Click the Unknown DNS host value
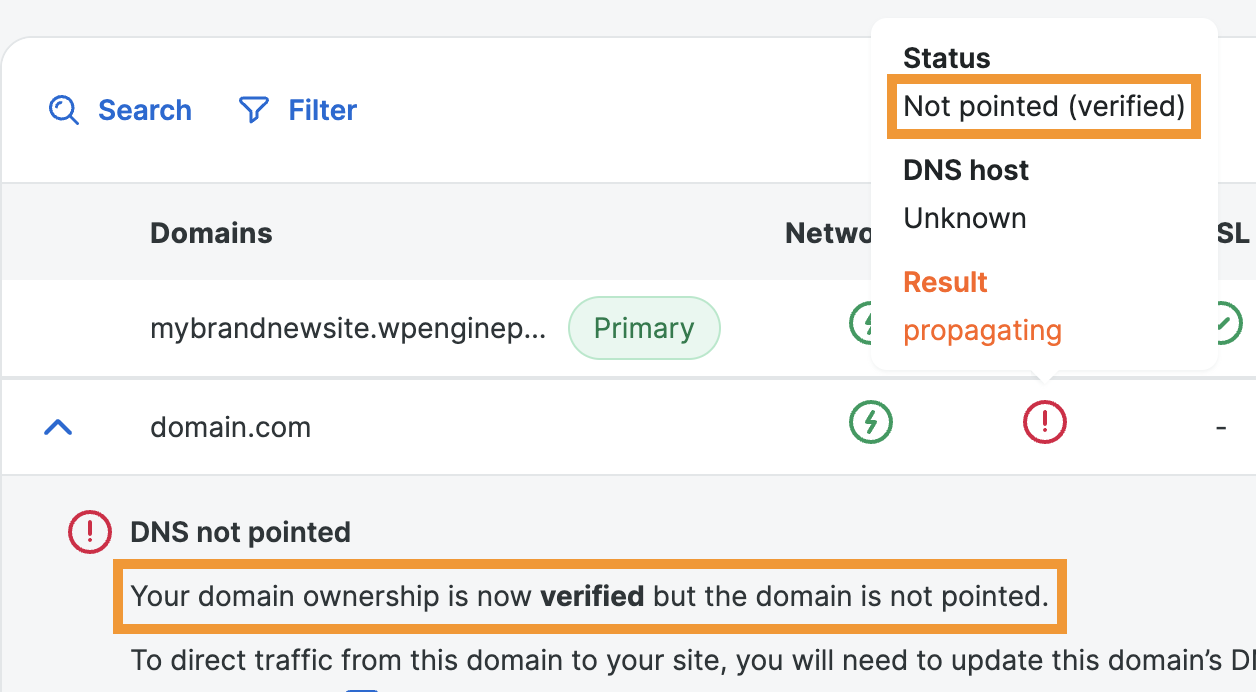 pos(964,218)
